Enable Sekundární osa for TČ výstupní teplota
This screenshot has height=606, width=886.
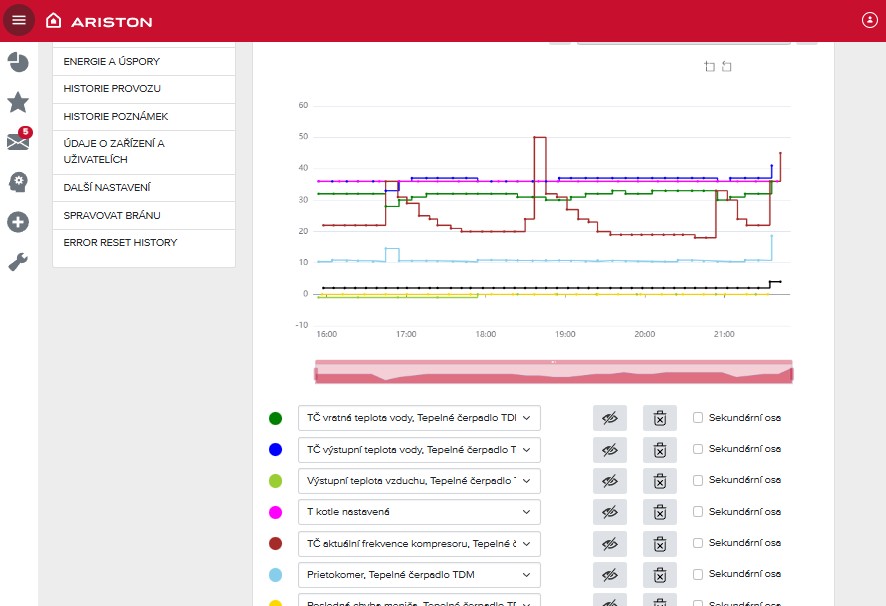698,450
